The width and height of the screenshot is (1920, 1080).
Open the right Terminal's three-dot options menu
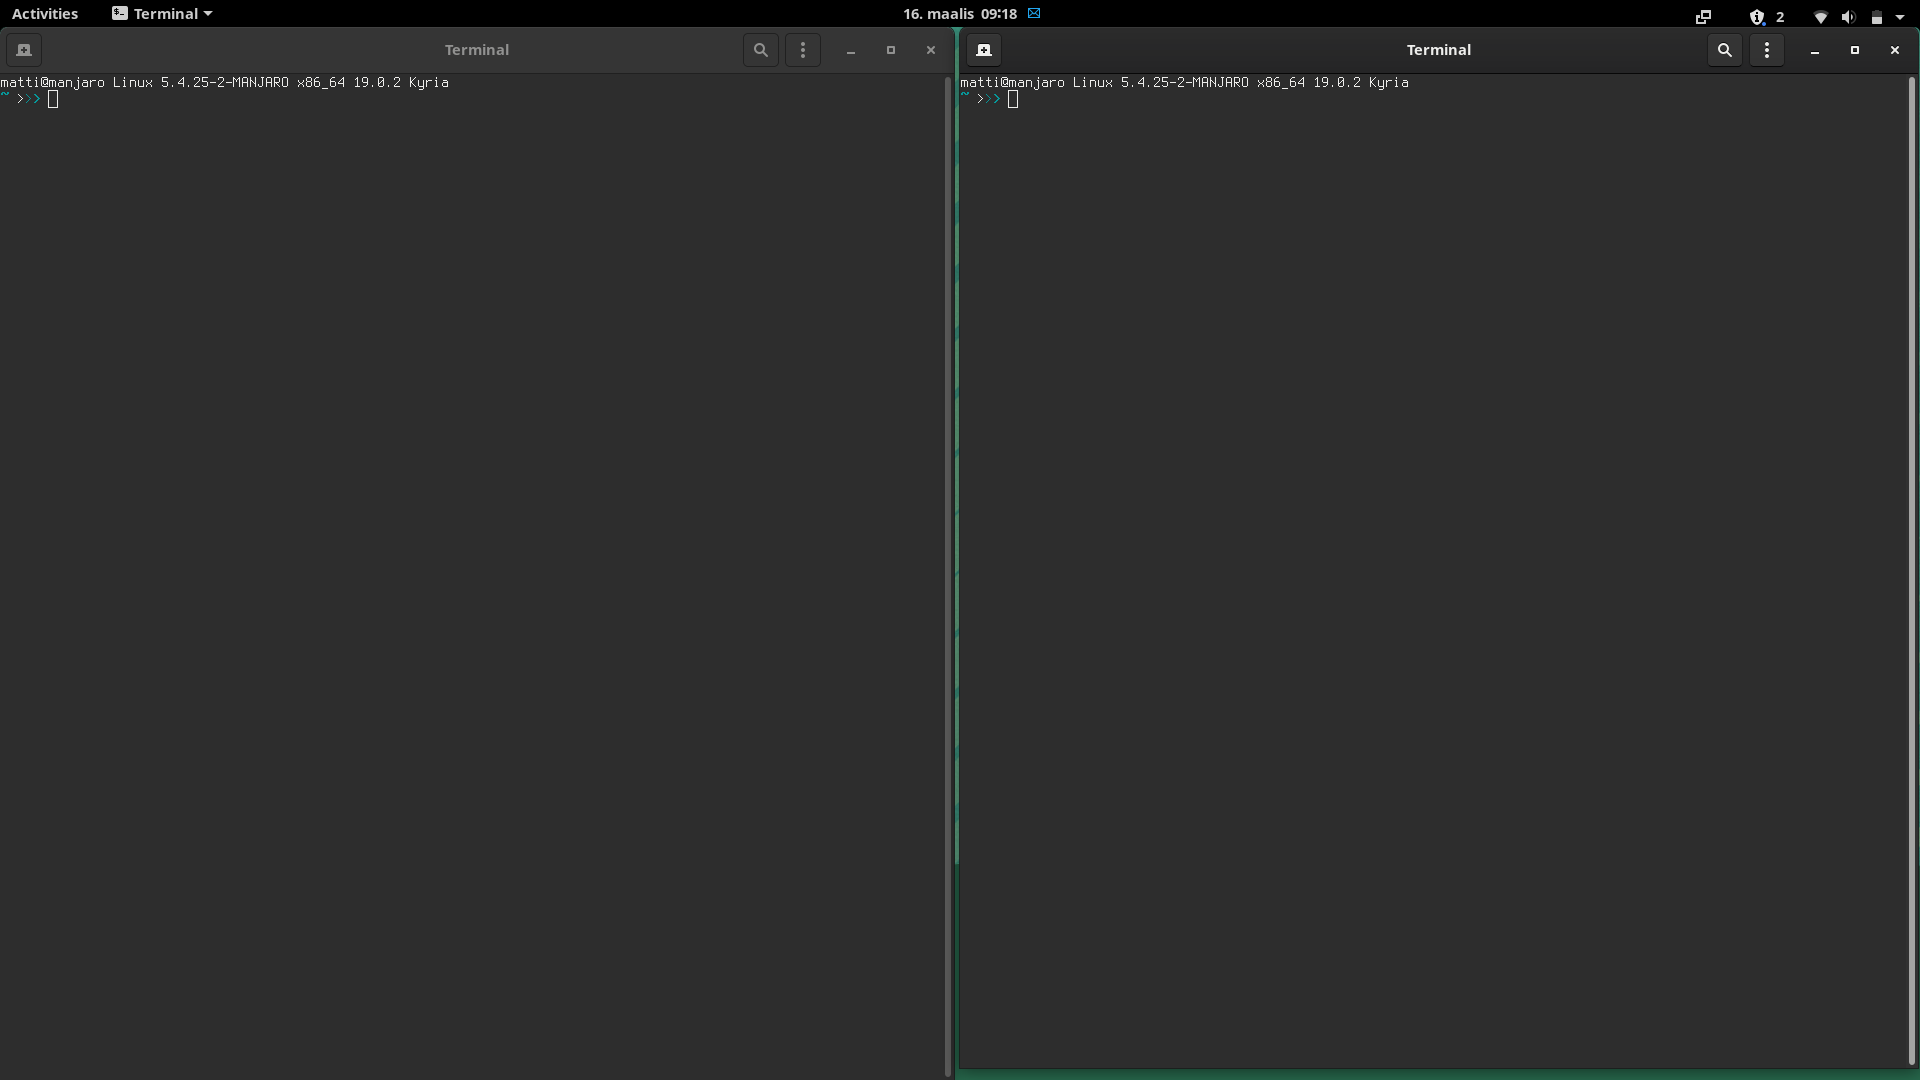(1766, 50)
